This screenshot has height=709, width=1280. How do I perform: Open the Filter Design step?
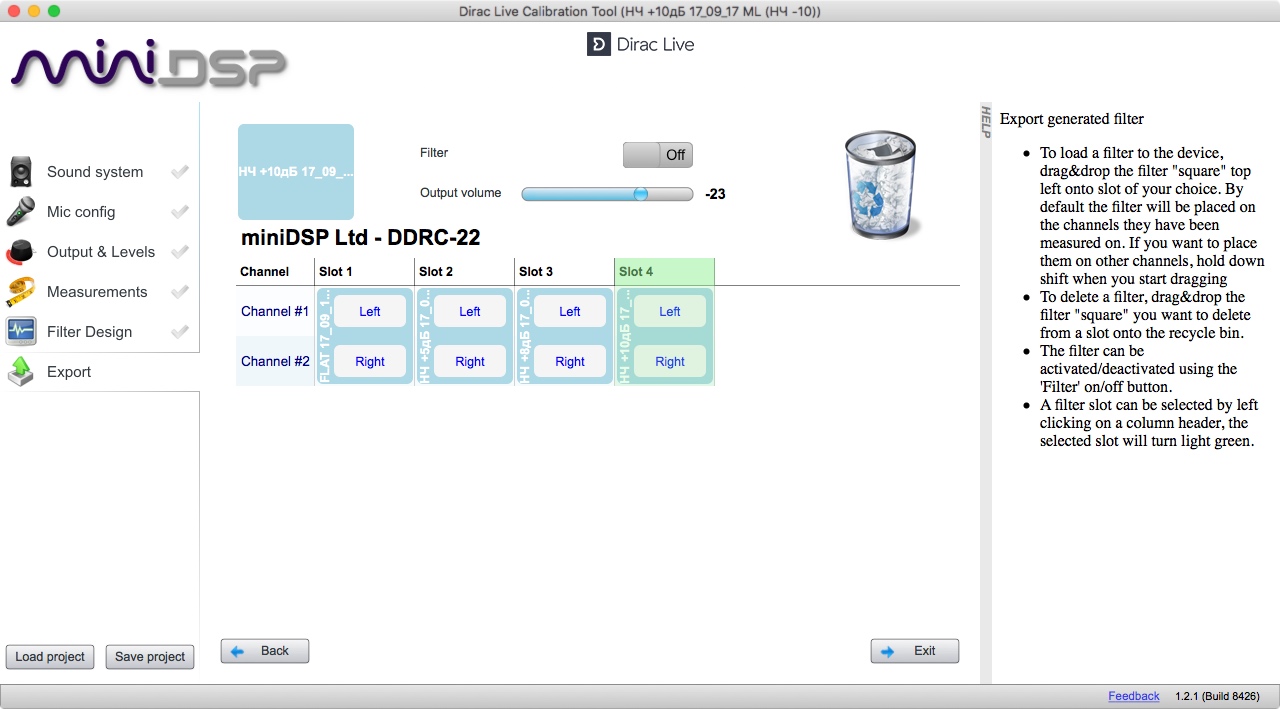[x=89, y=332]
